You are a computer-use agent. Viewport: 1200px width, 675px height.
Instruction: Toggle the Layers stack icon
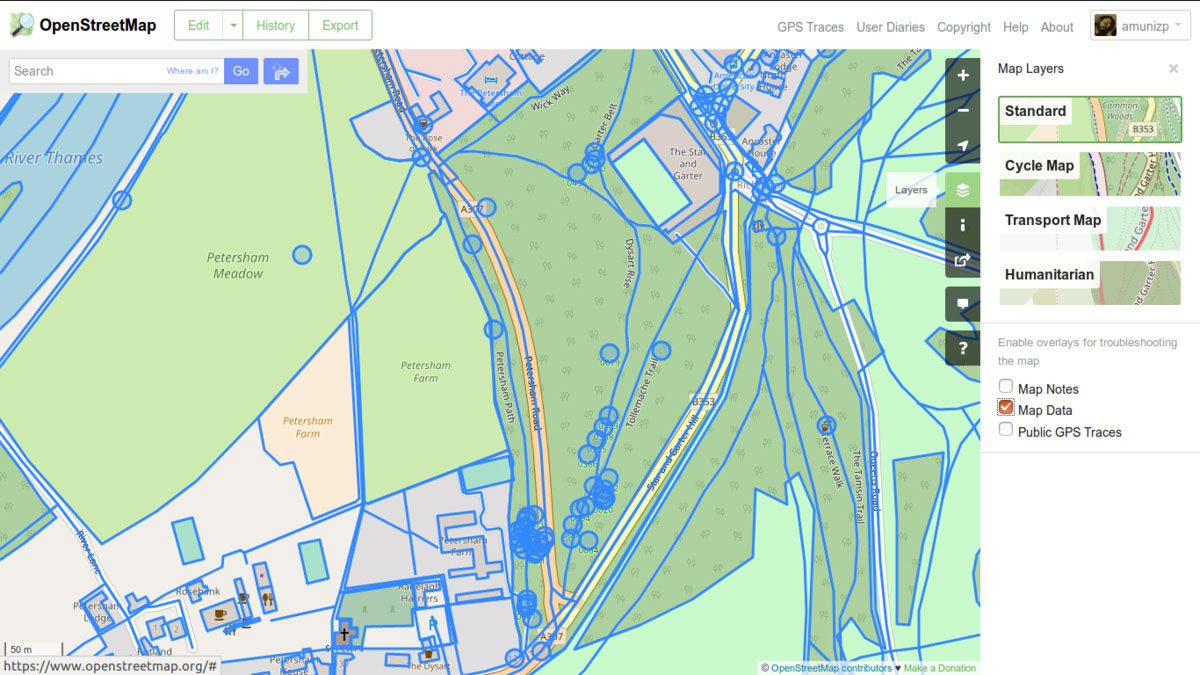963,190
